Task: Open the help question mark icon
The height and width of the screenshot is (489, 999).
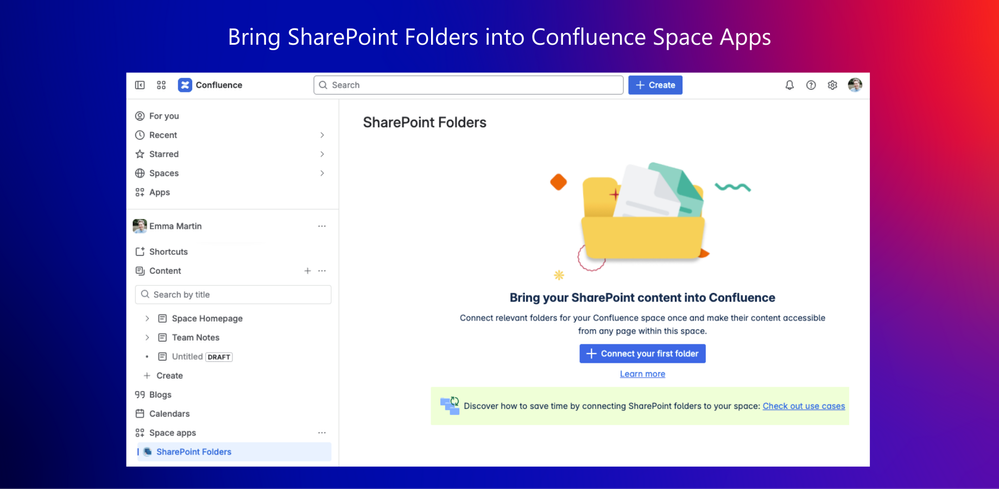Action: [811, 85]
